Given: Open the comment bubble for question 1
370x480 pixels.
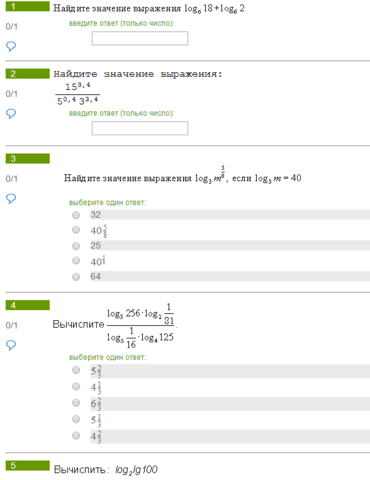Looking at the screenshot, I should pos(11,46).
